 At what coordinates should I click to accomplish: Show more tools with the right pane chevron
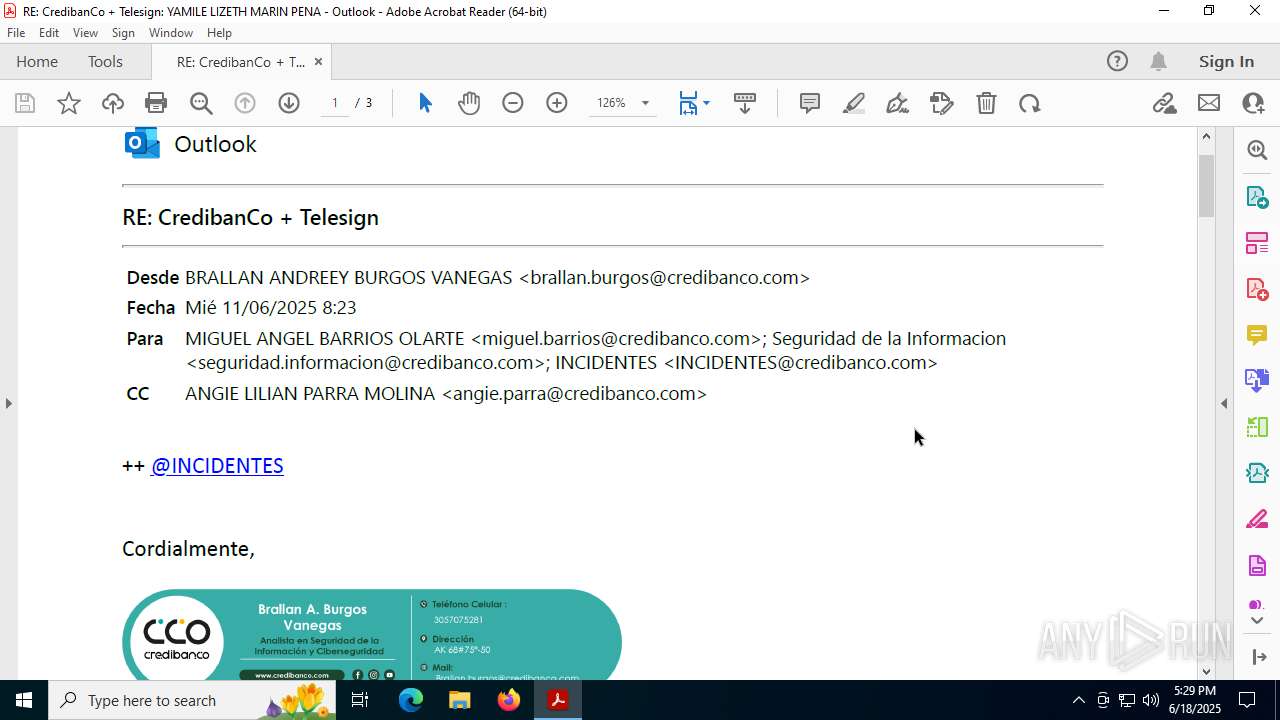pyautogui.click(x=1257, y=621)
